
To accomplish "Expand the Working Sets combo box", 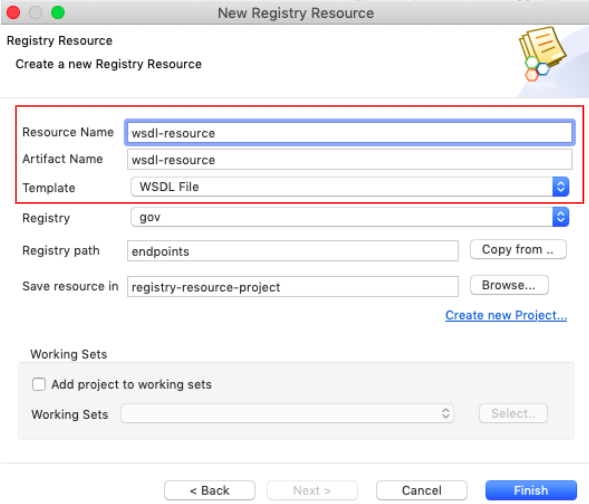I will pos(287,413).
